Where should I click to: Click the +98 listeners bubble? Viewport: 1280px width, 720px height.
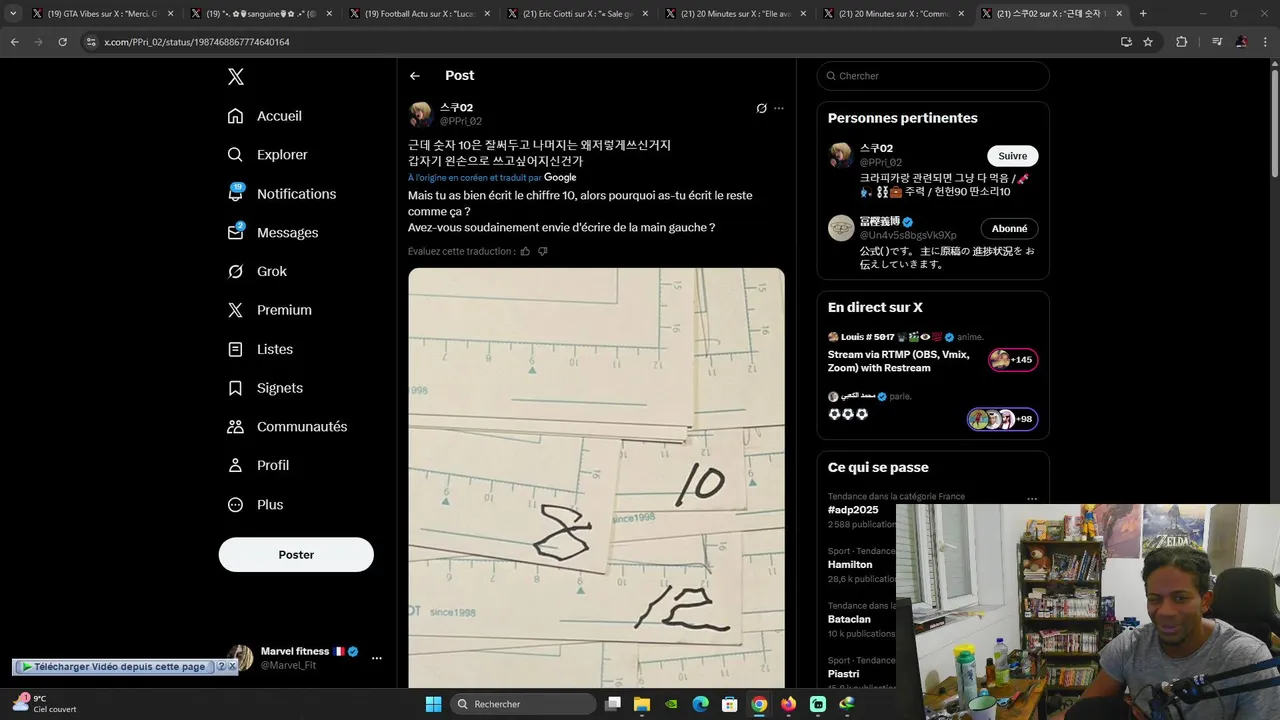point(1002,419)
